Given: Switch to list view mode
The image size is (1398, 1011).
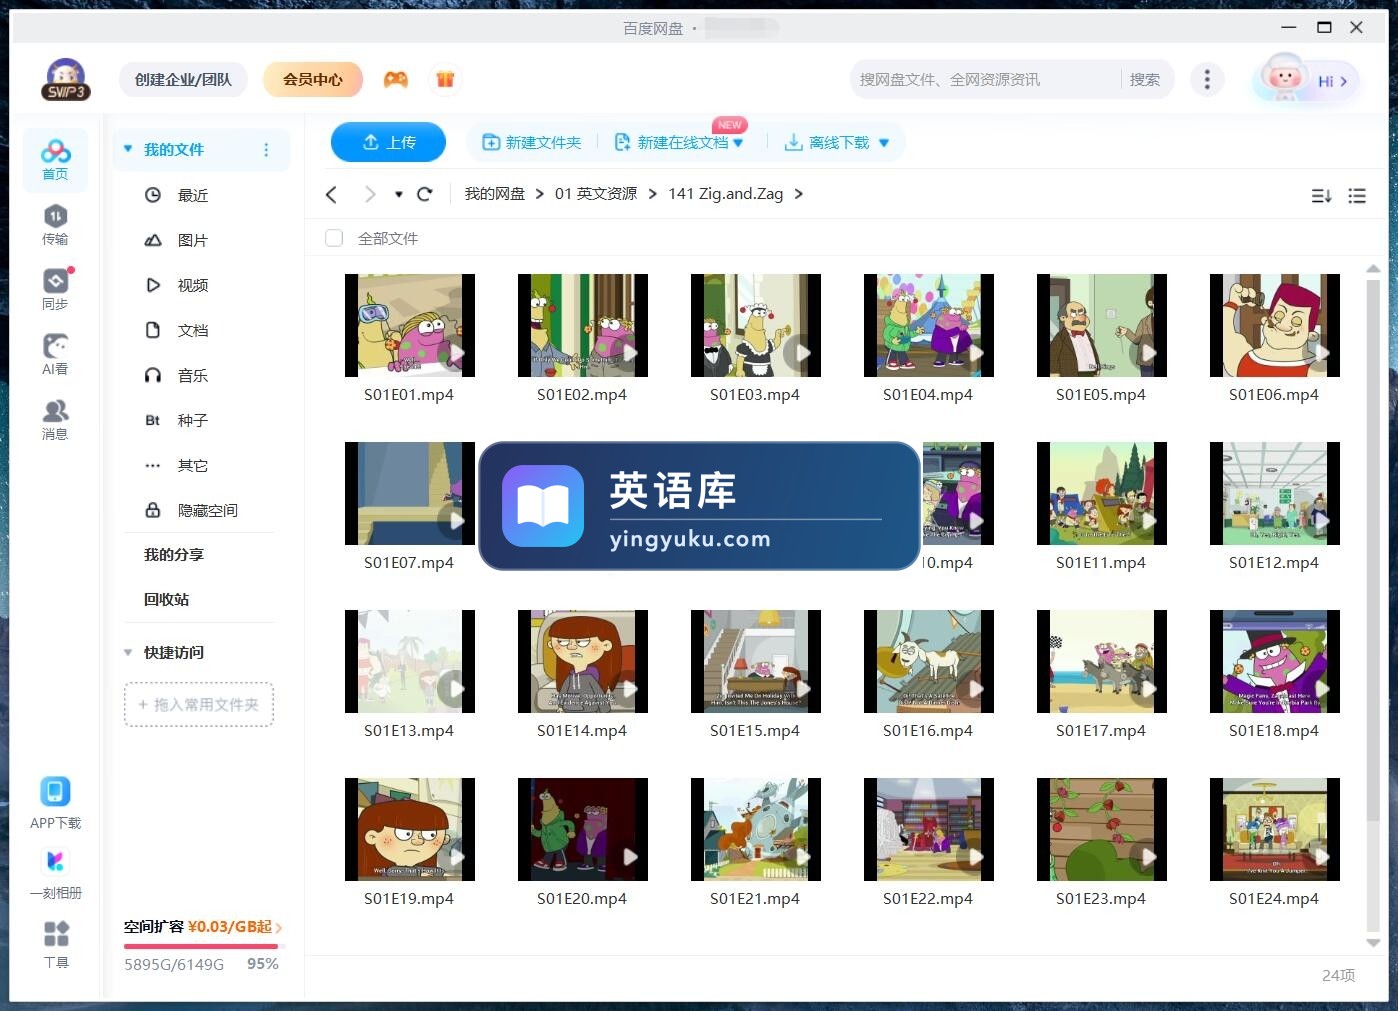Looking at the screenshot, I should click(x=1357, y=196).
